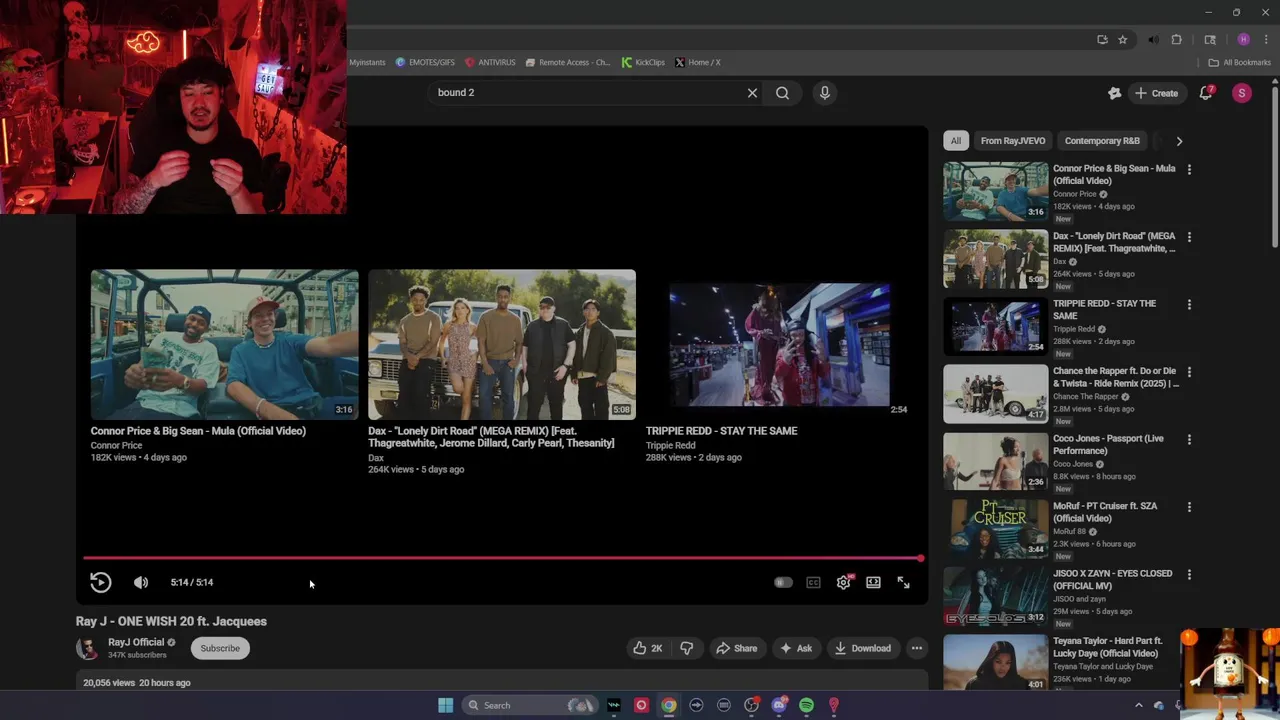1280x720 pixels.
Task: Open options for JISOO X ZAYN video
Action: (1189, 575)
